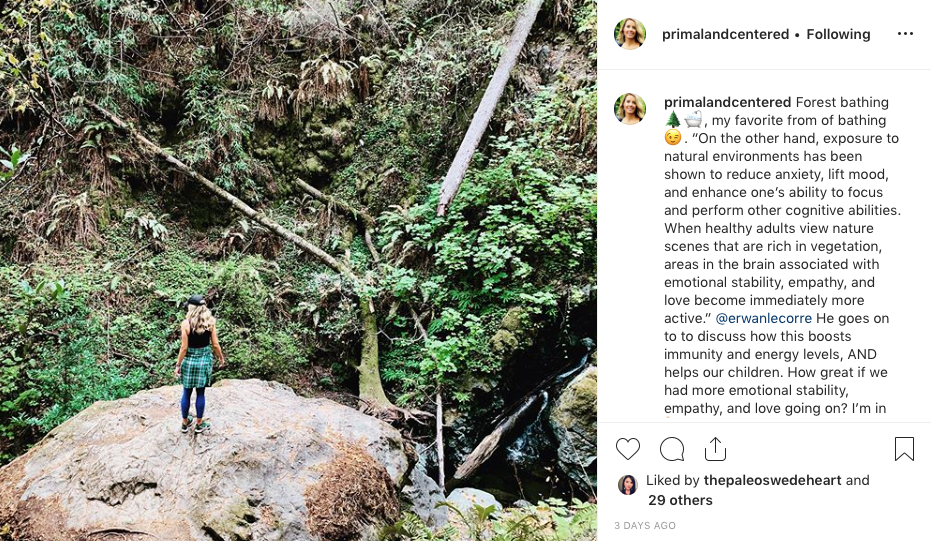This screenshot has height=541, width=931.
Task: Click the winking face emoji in caption
Action: click(x=672, y=139)
